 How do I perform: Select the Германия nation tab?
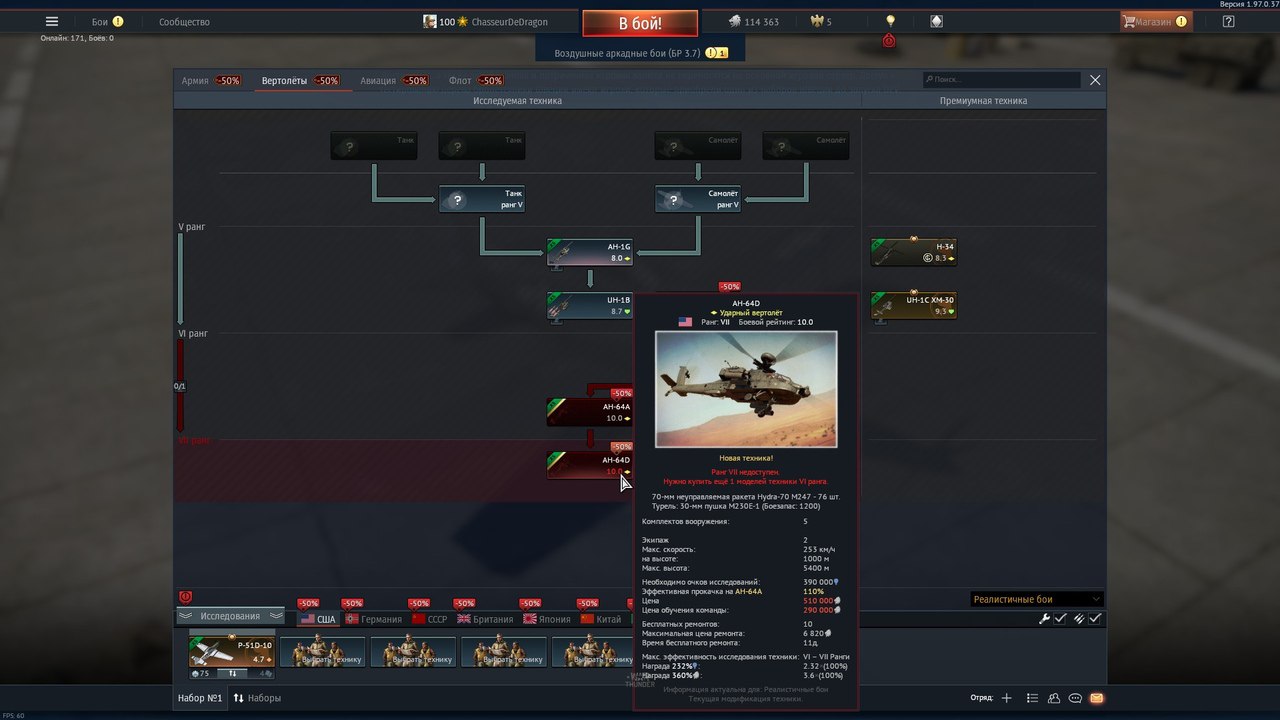click(x=374, y=619)
